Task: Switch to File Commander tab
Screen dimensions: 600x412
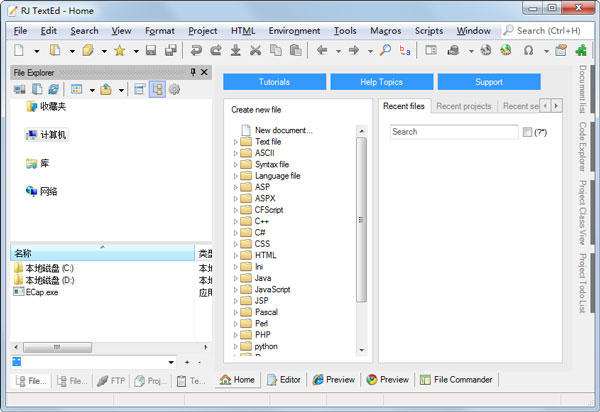Action: coord(456,379)
